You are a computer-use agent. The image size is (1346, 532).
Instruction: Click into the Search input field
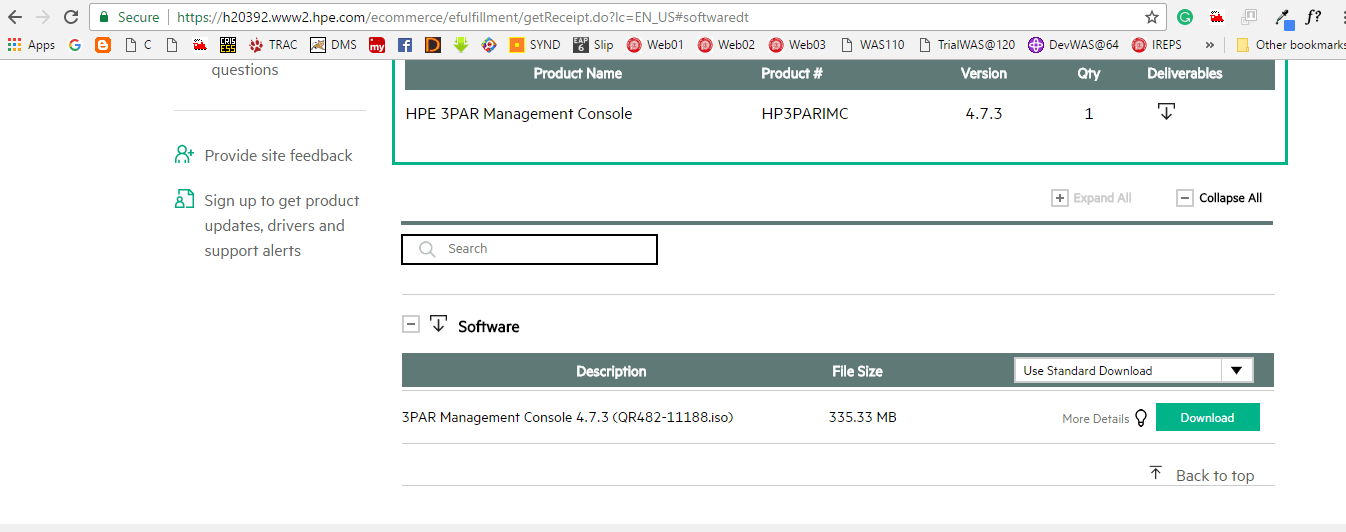point(529,249)
